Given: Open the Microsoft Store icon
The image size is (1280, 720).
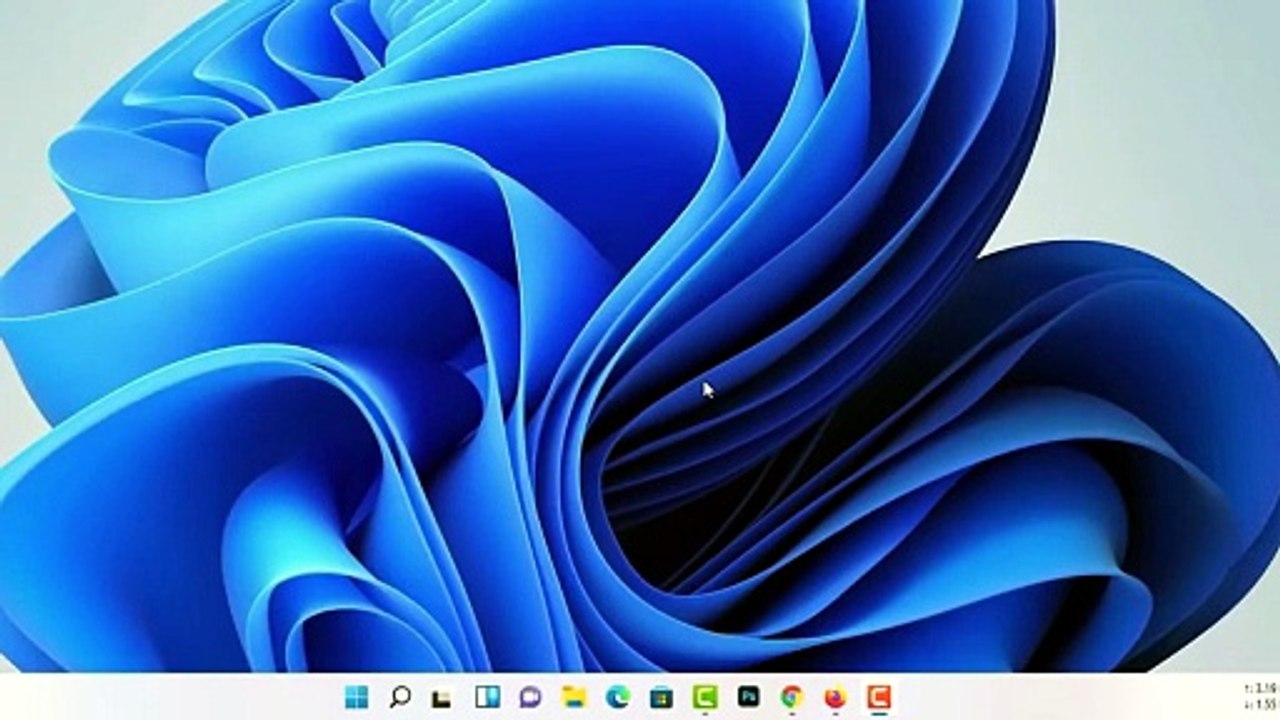Looking at the screenshot, I should click(x=661, y=697).
